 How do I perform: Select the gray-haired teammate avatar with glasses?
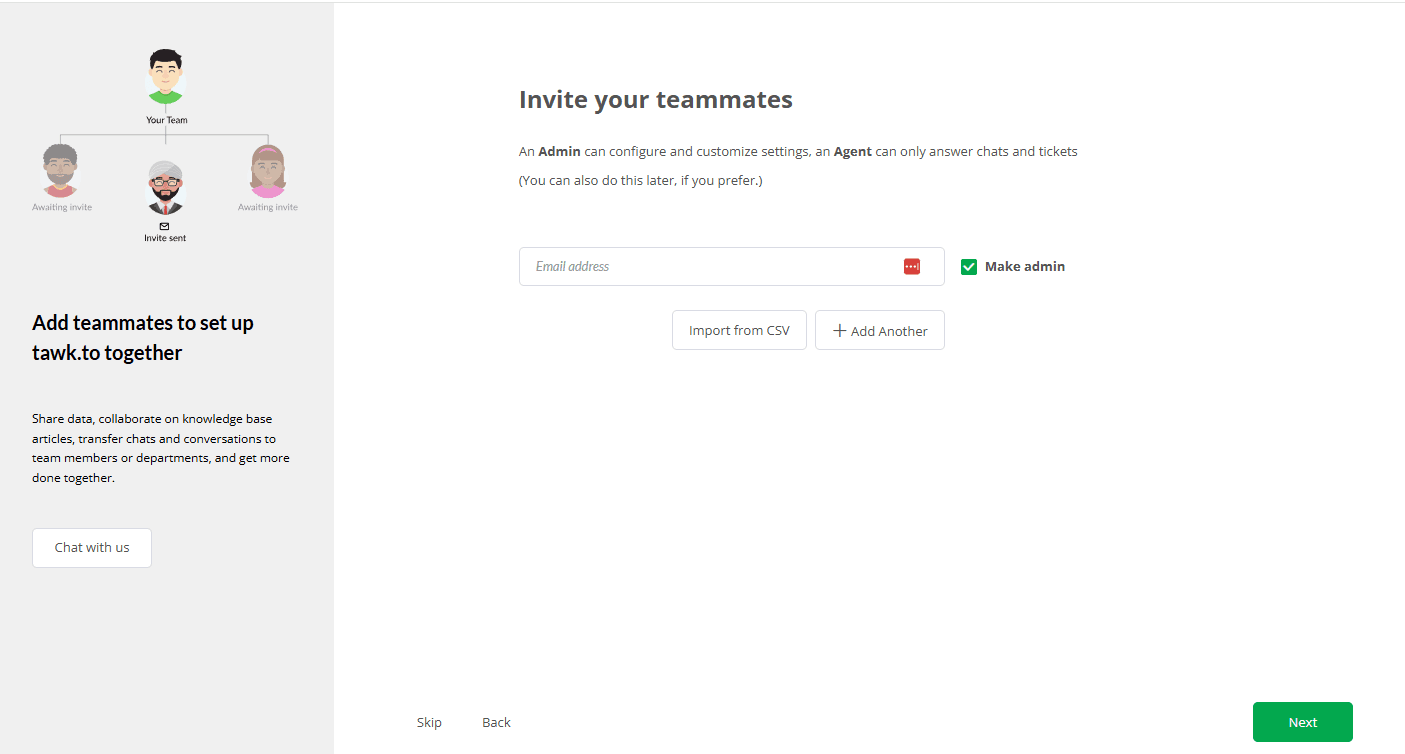pos(165,187)
